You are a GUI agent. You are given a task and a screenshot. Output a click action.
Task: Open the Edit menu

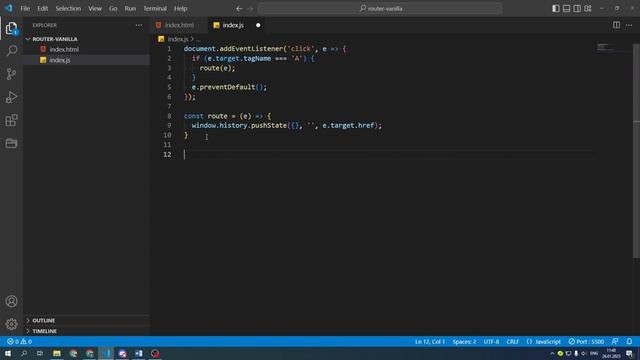(42, 9)
